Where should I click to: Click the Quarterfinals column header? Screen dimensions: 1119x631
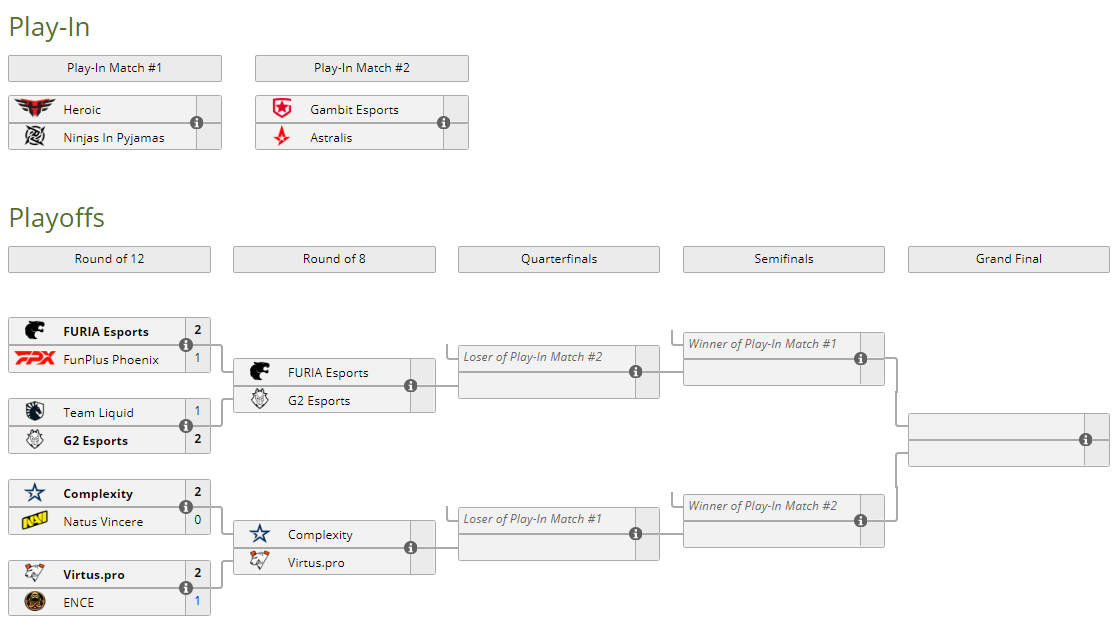[x=559, y=259]
